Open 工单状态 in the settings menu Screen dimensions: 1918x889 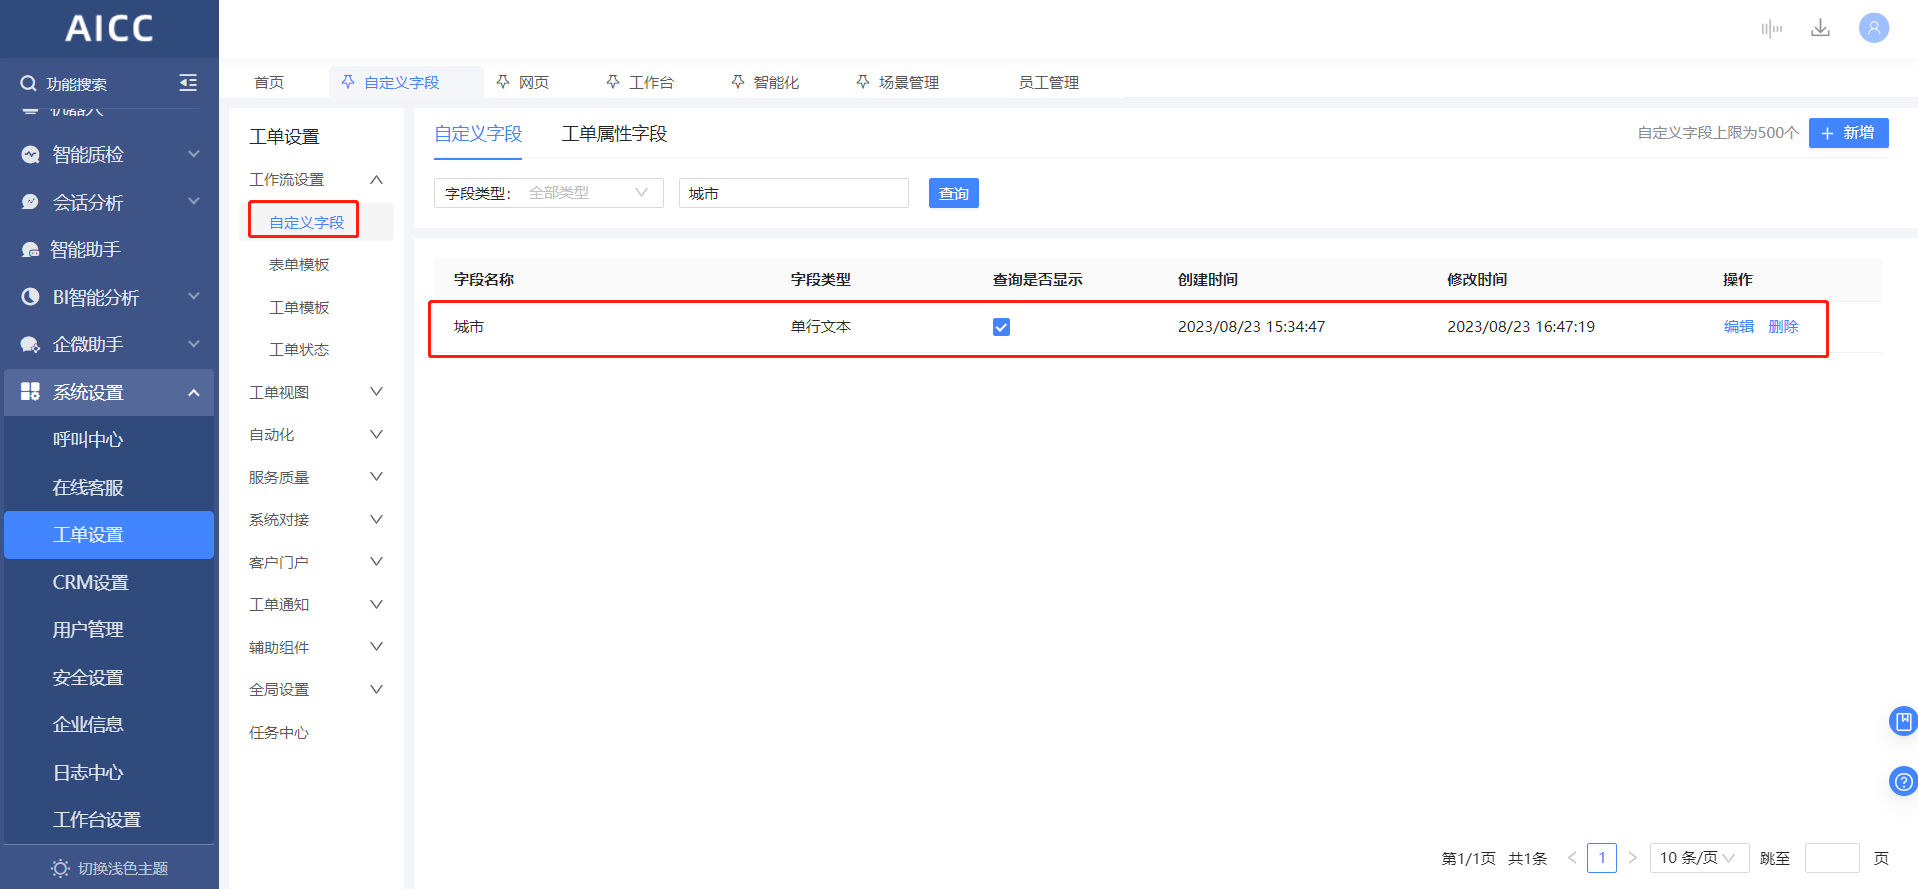[x=299, y=349]
